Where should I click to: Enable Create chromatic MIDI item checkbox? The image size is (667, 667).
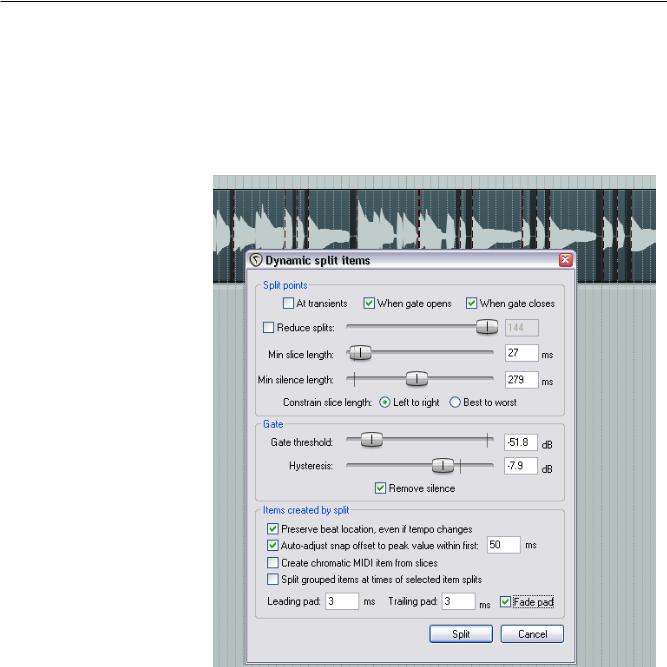[273, 563]
